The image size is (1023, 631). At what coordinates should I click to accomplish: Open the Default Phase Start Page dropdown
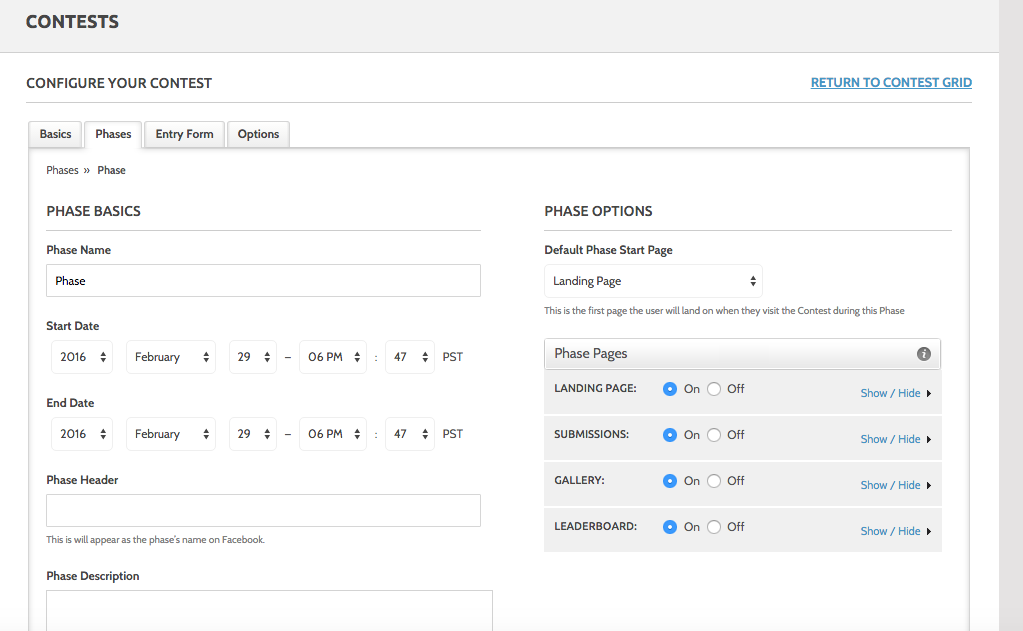653,281
